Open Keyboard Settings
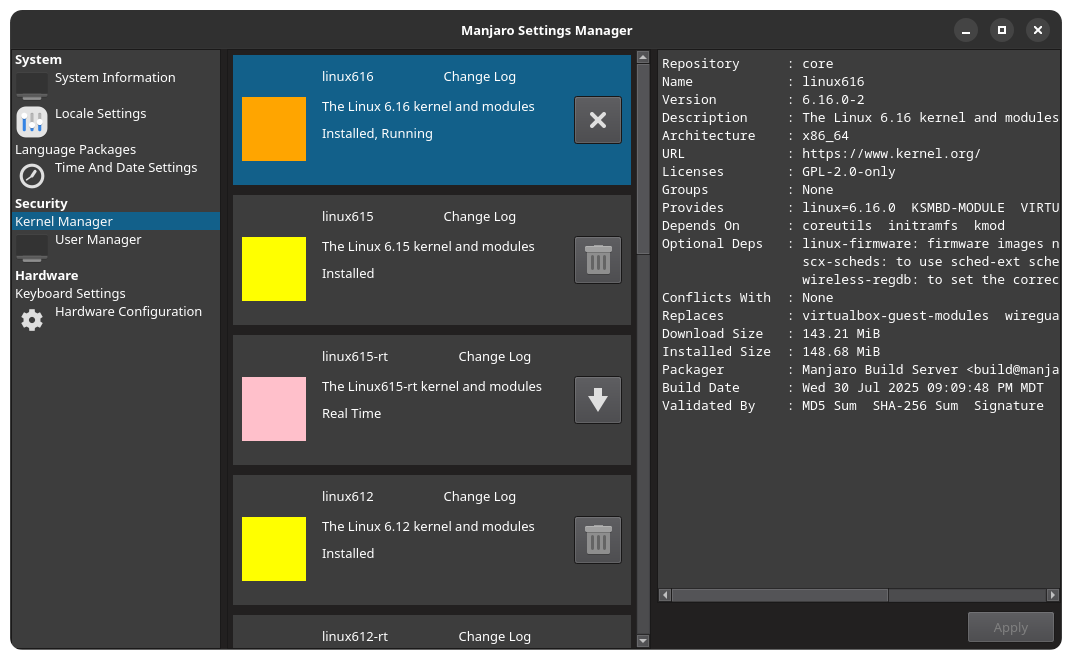1072x660 pixels. (70, 293)
